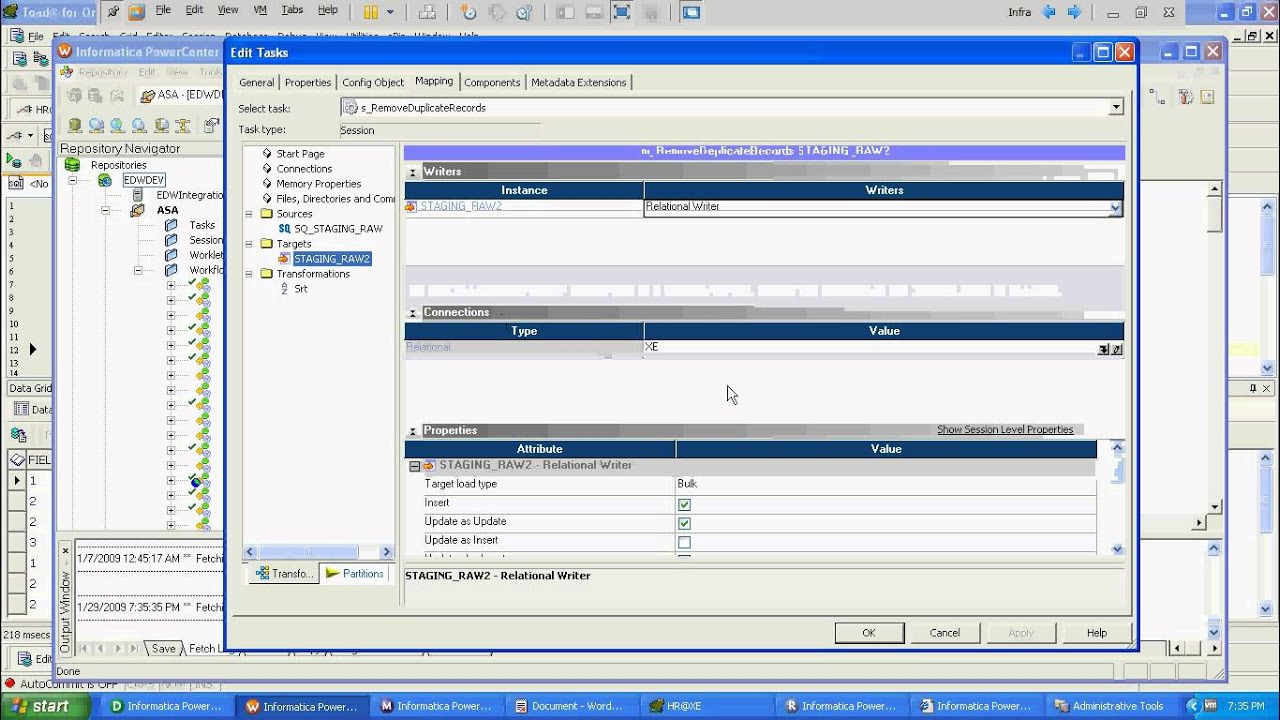Click the Toad run script icon

click(14, 160)
